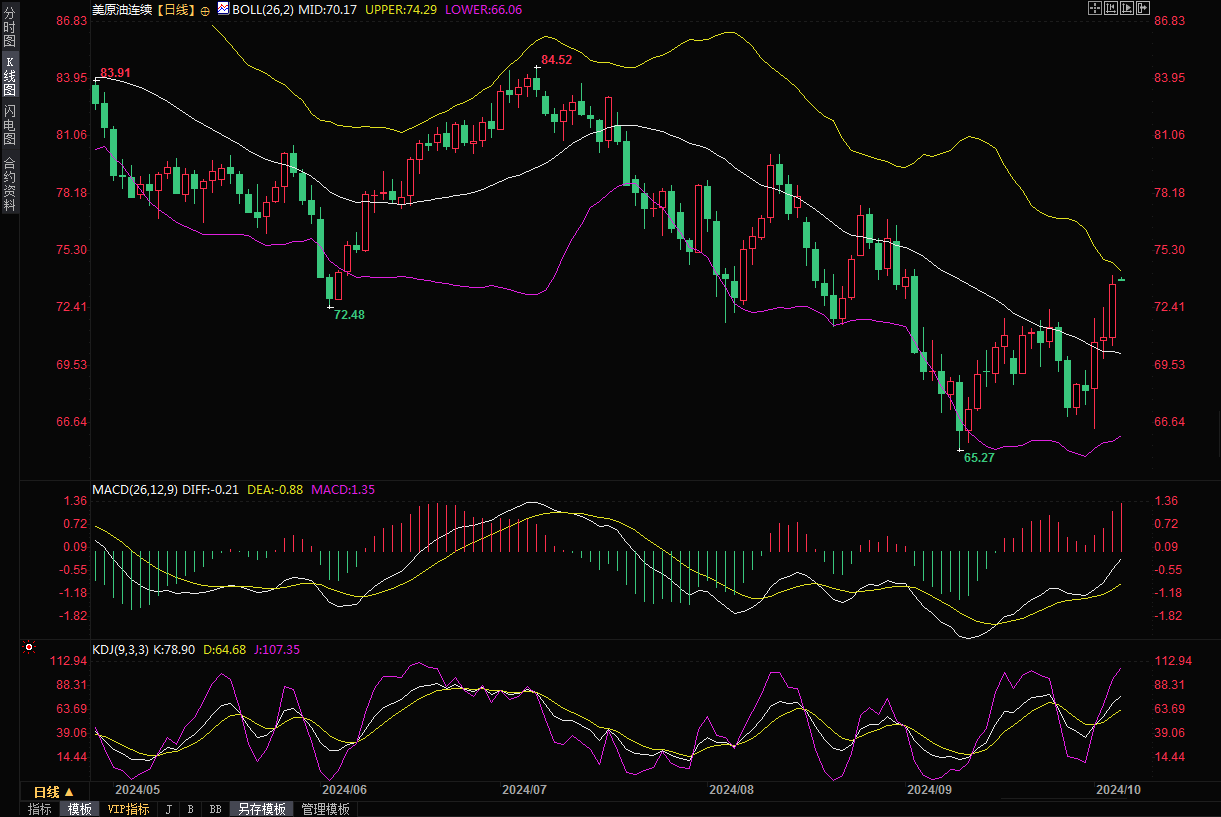The width and height of the screenshot is (1221, 817).
Task: Switch to the 指标 tab
Action: click(40, 809)
